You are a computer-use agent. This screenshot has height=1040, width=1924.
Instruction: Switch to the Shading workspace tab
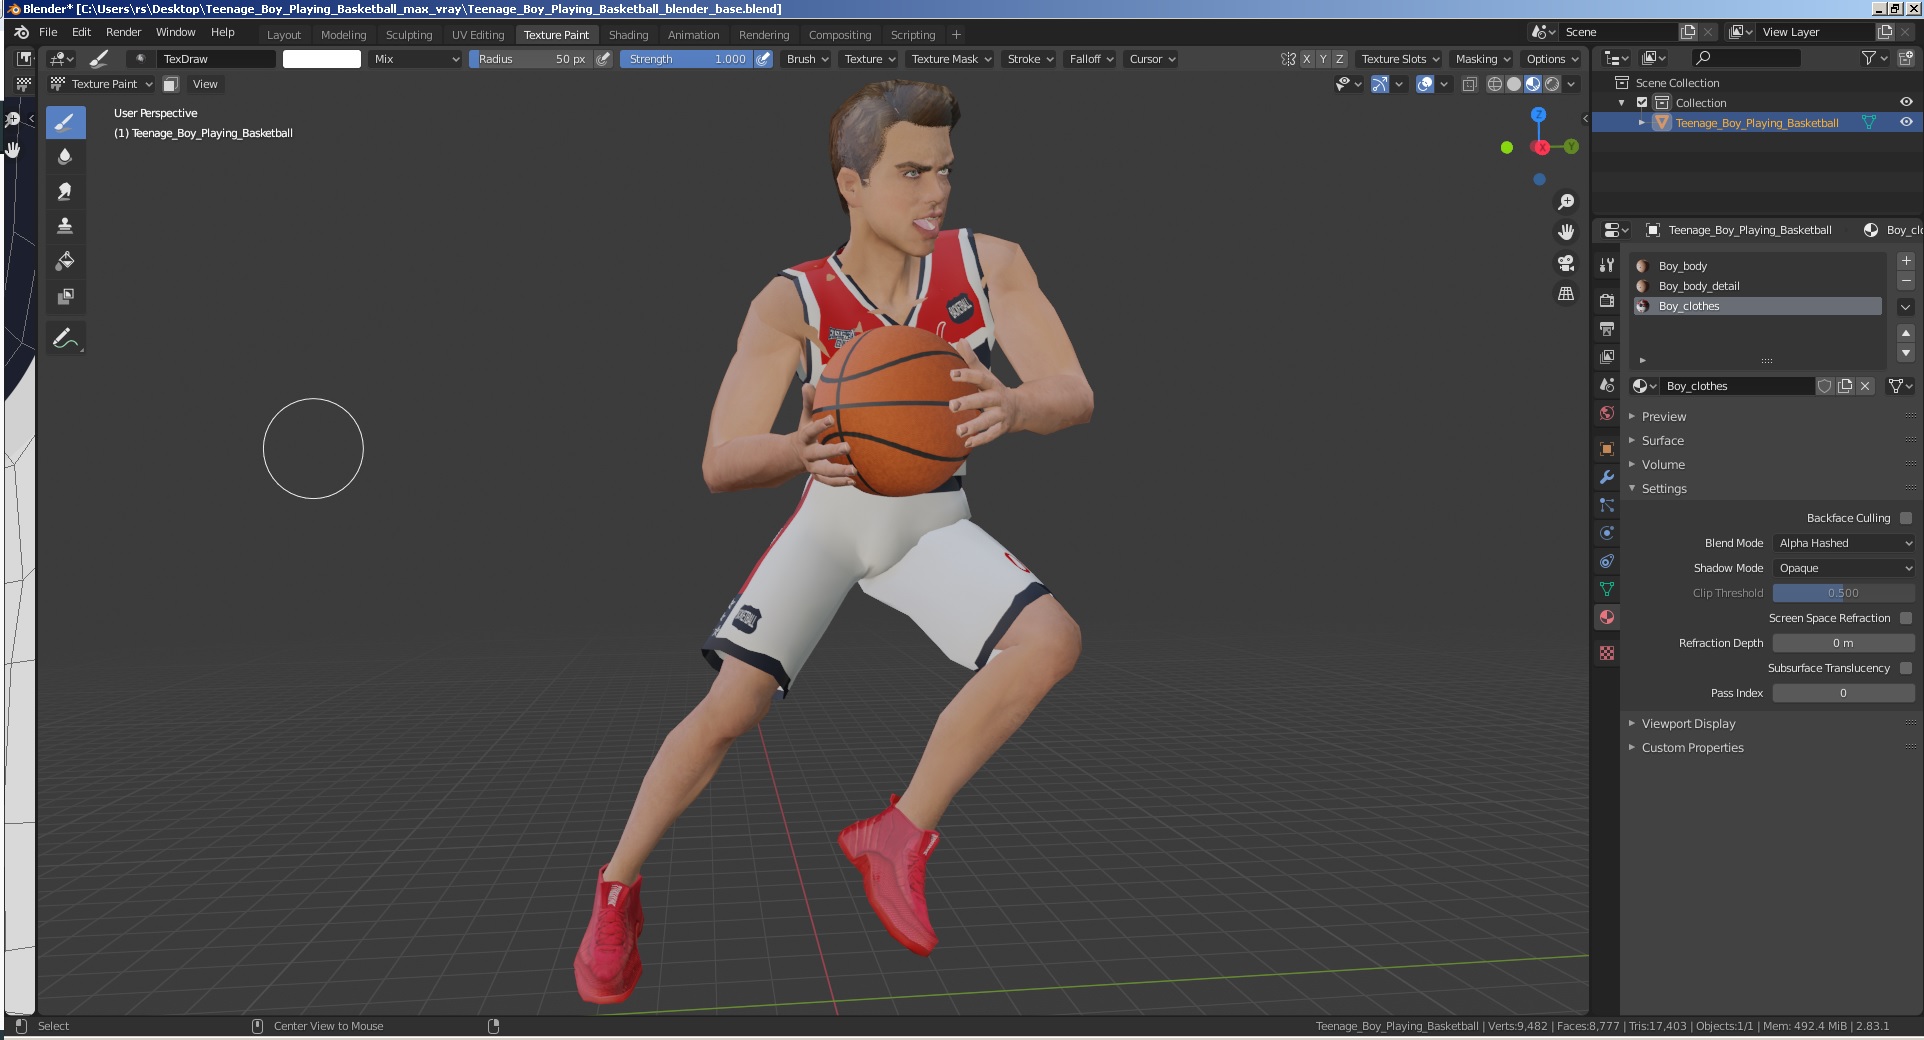tap(628, 35)
